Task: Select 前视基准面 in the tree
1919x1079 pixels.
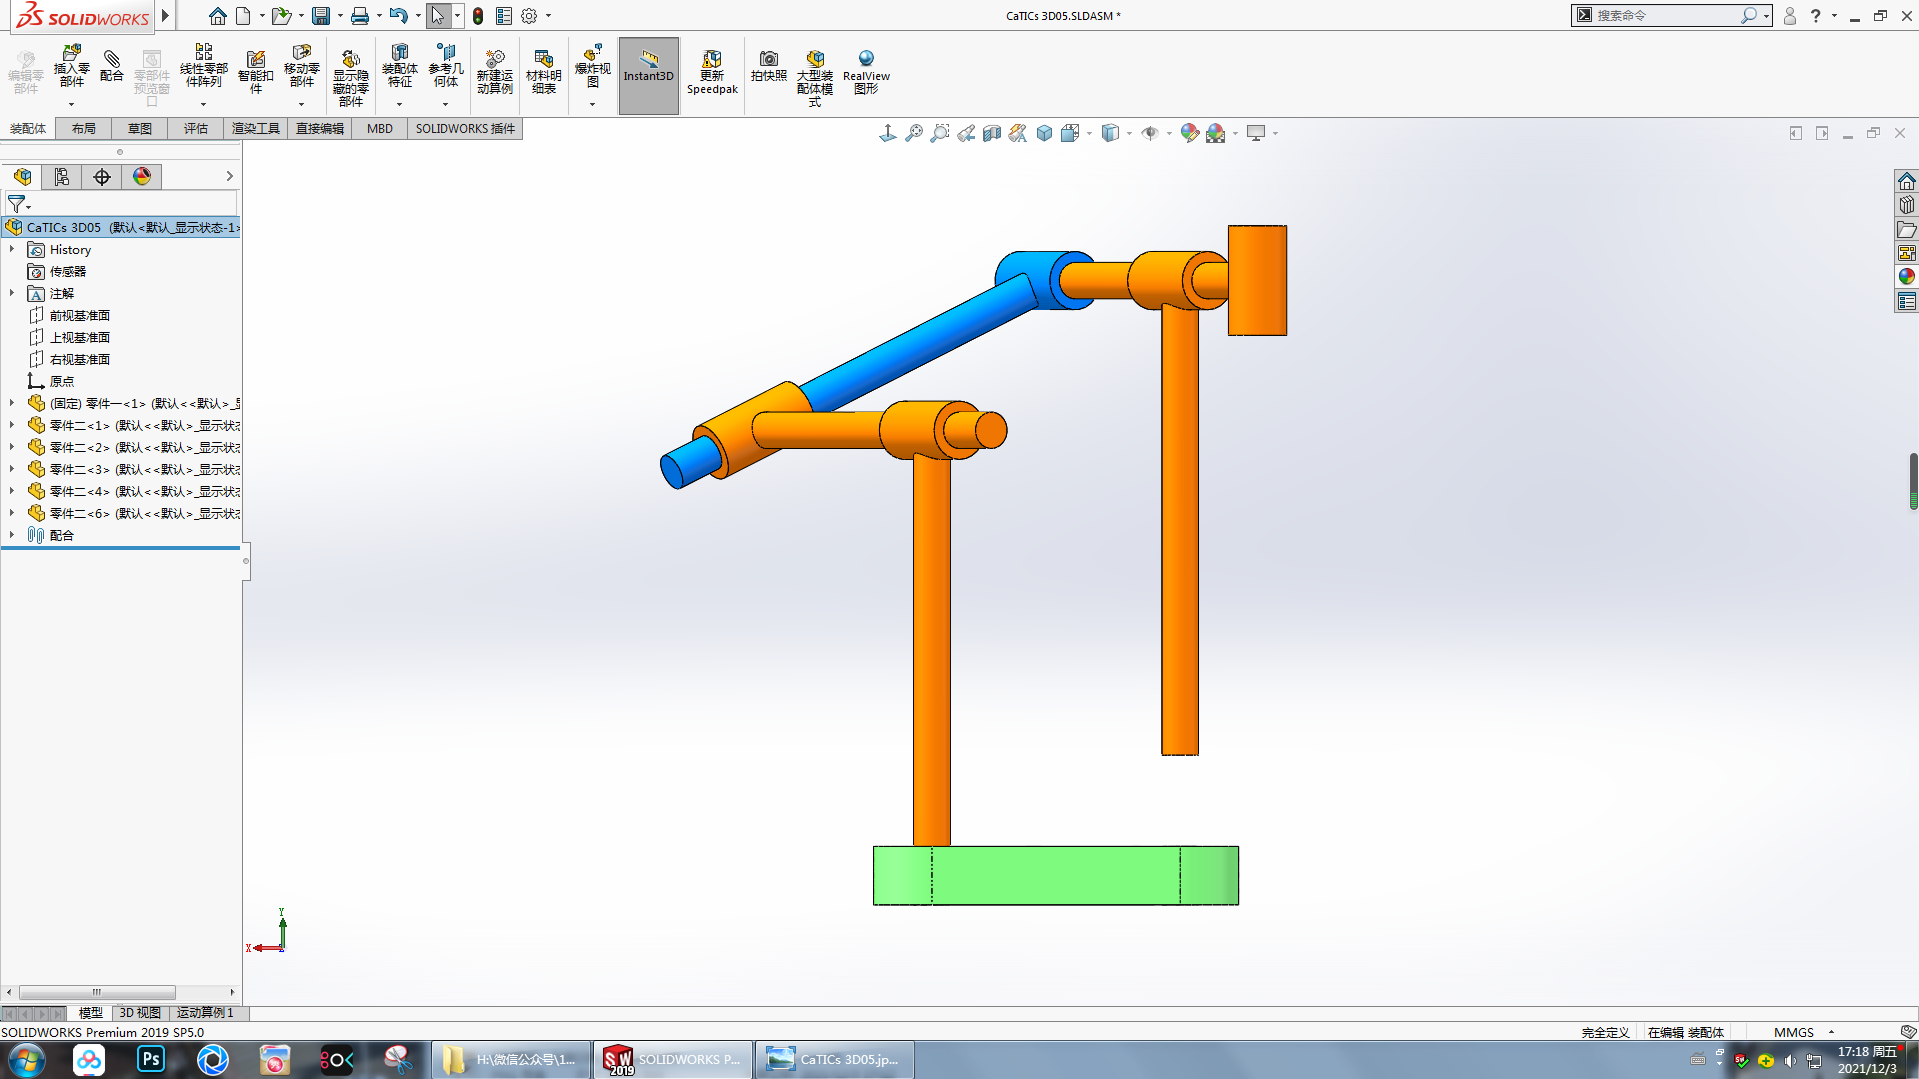Action: click(x=79, y=315)
